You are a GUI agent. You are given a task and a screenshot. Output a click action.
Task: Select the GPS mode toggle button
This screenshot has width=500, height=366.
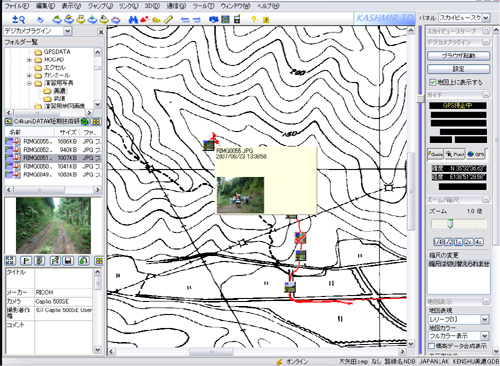click(x=476, y=154)
